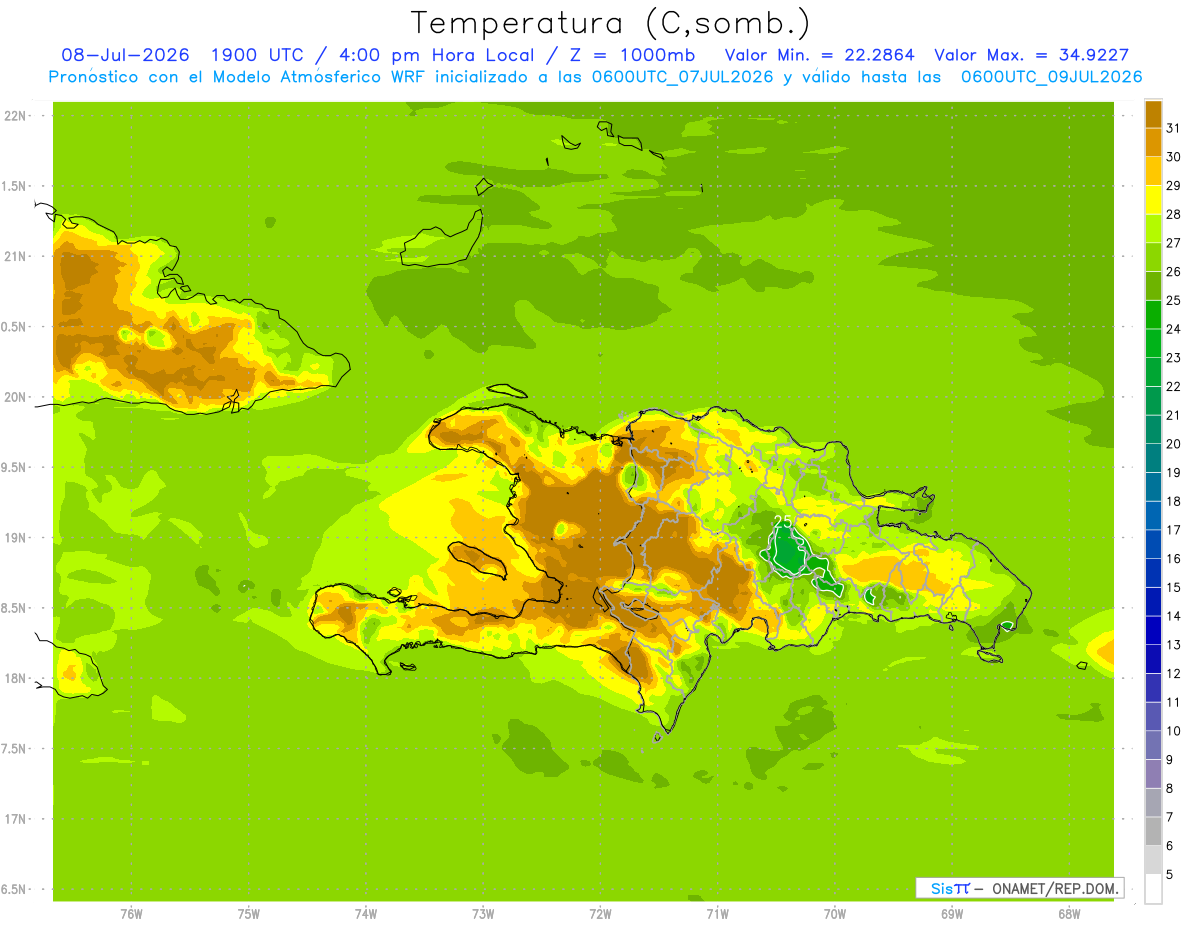The height and width of the screenshot is (927, 1200).
Task: Click the '10' label on the colorbar
Action: 1175,731
